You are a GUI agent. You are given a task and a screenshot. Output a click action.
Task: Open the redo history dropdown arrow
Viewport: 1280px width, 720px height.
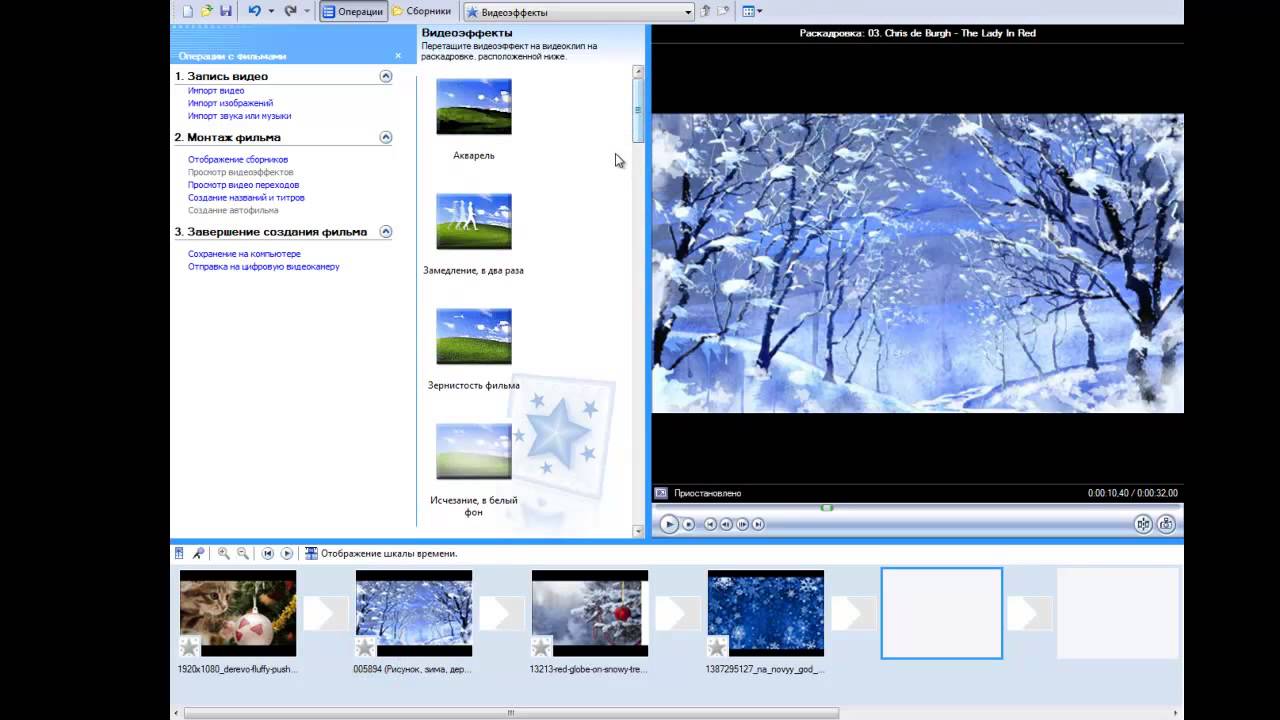[307, 11]
